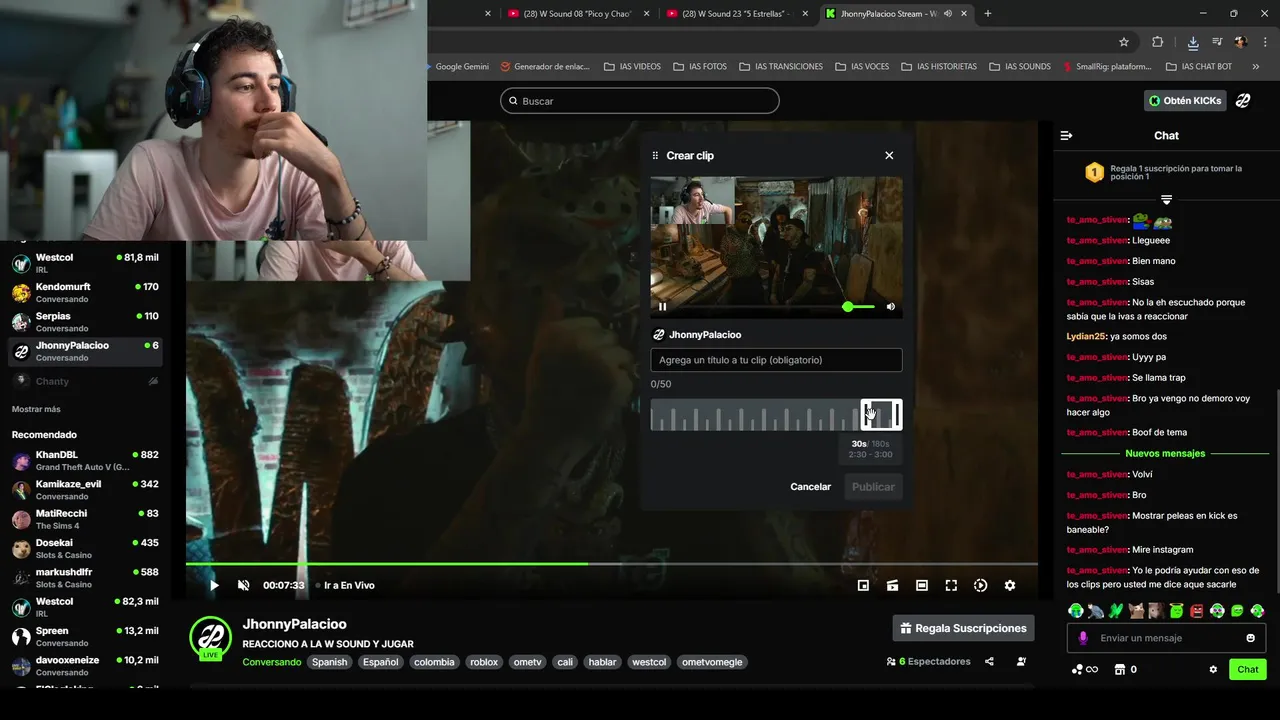Collapse the chat panel with arrow icon
Screen dimensions: 1280x720
point(1066,135)
